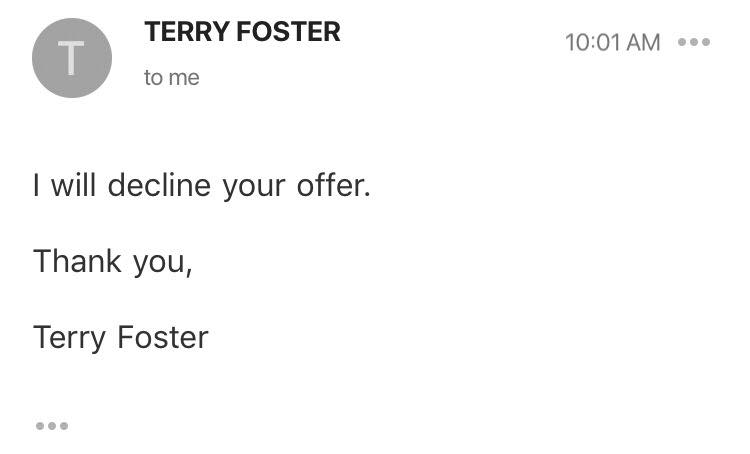Expand trimmed content using the bottom ellipsis
Image resolution: width=750 pixels, height=454 pixels.
click(52, 426)
